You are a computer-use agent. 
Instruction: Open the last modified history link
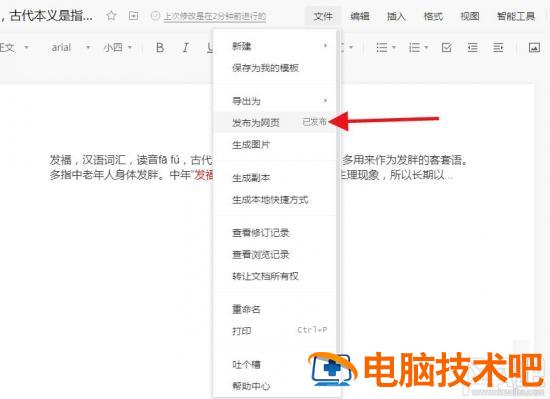[215, 16]
